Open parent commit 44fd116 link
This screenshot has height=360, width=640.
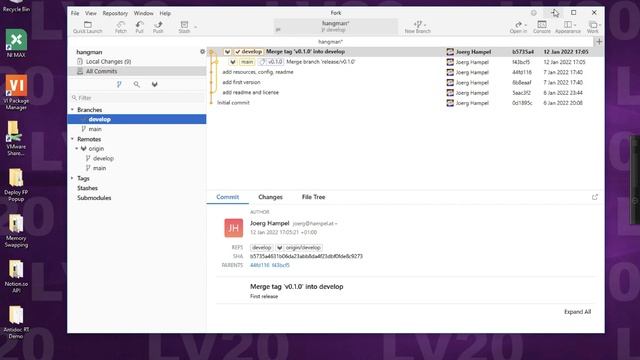pos(260,265)
